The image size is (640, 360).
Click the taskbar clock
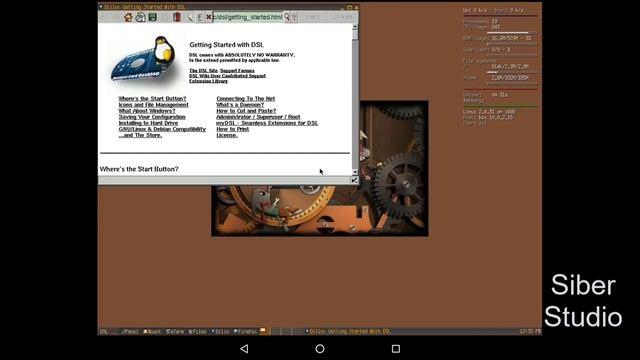pos(530,331)
